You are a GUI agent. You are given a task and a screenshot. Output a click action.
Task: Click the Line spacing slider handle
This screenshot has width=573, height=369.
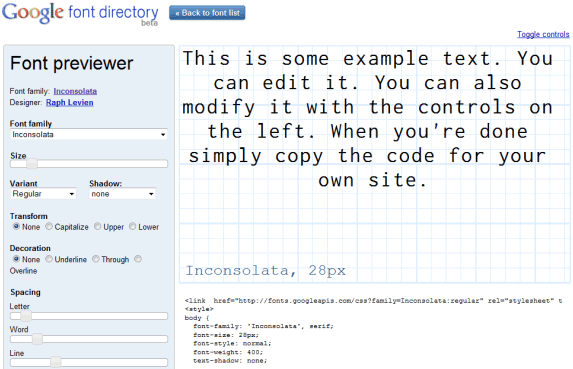point(56,362)
